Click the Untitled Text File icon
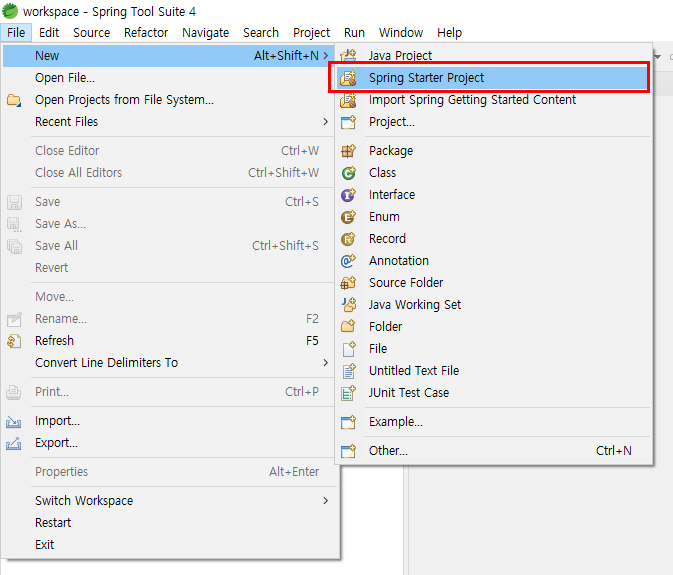The height and width of the screenshot is (575, 673). pyautogui.click(x=348, y=371)
